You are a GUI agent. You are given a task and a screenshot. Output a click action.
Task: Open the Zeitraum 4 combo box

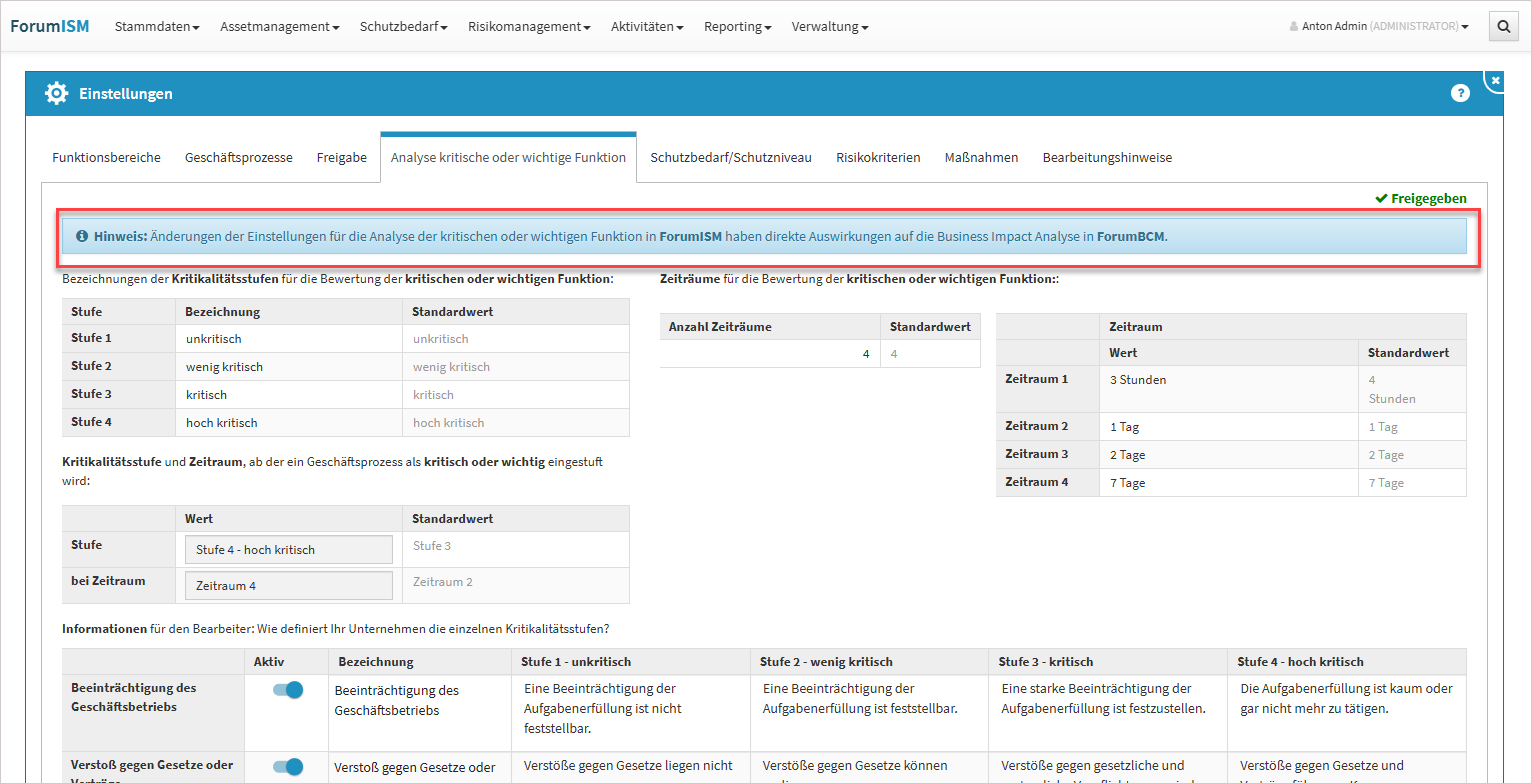click(x=288, y=586)
